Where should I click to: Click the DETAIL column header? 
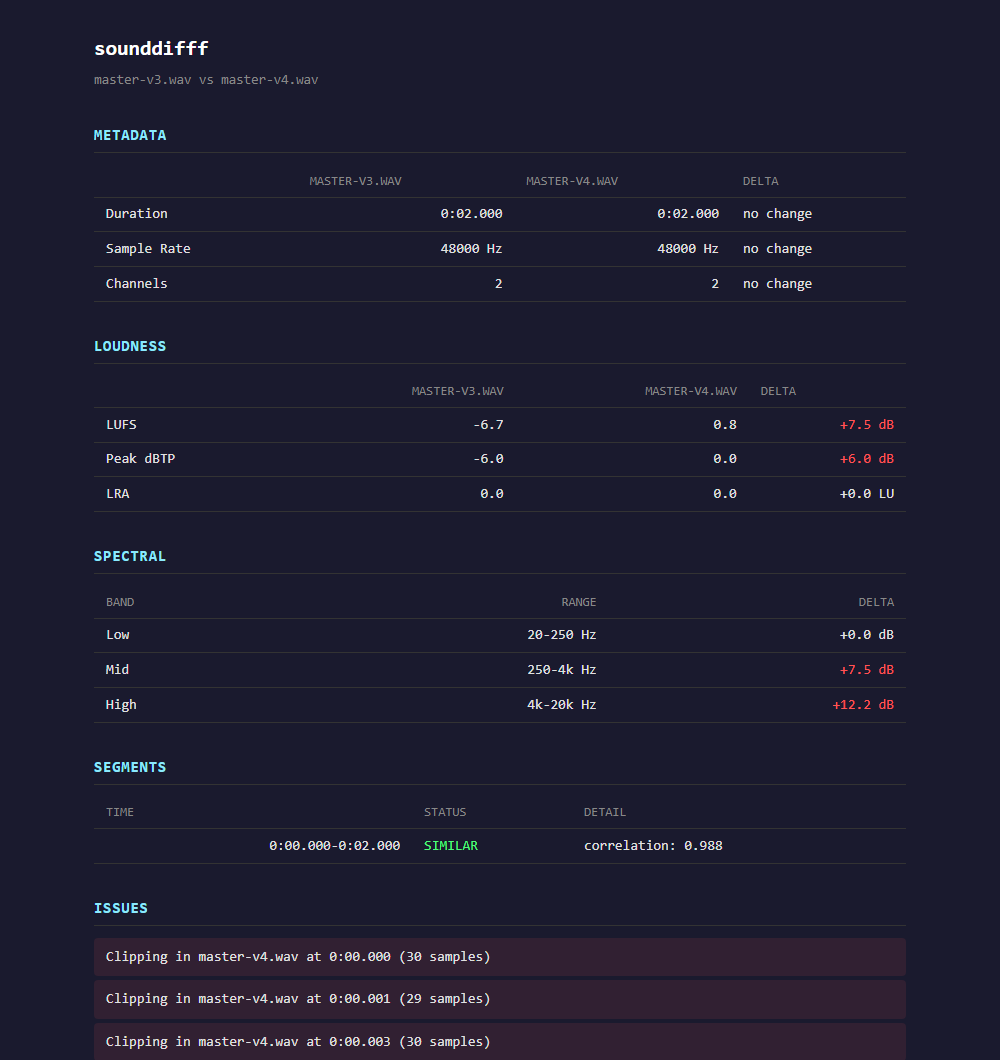(x=605, y=813)
